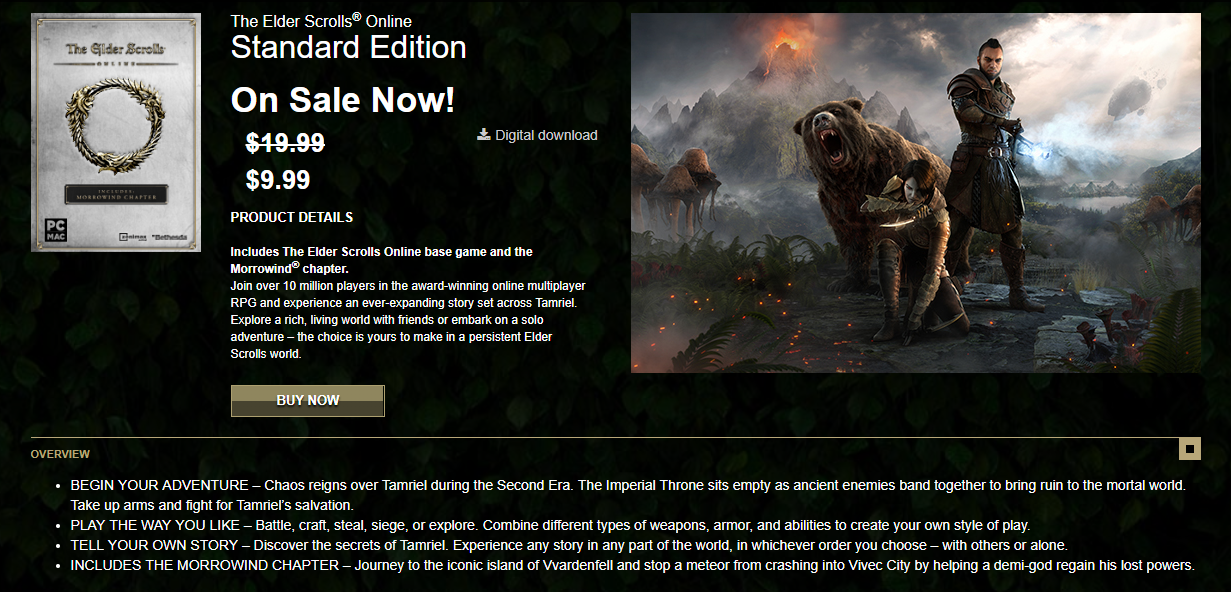Click the $9.99 sale price
Screen dimensions: 1231x592
[278, 180]
